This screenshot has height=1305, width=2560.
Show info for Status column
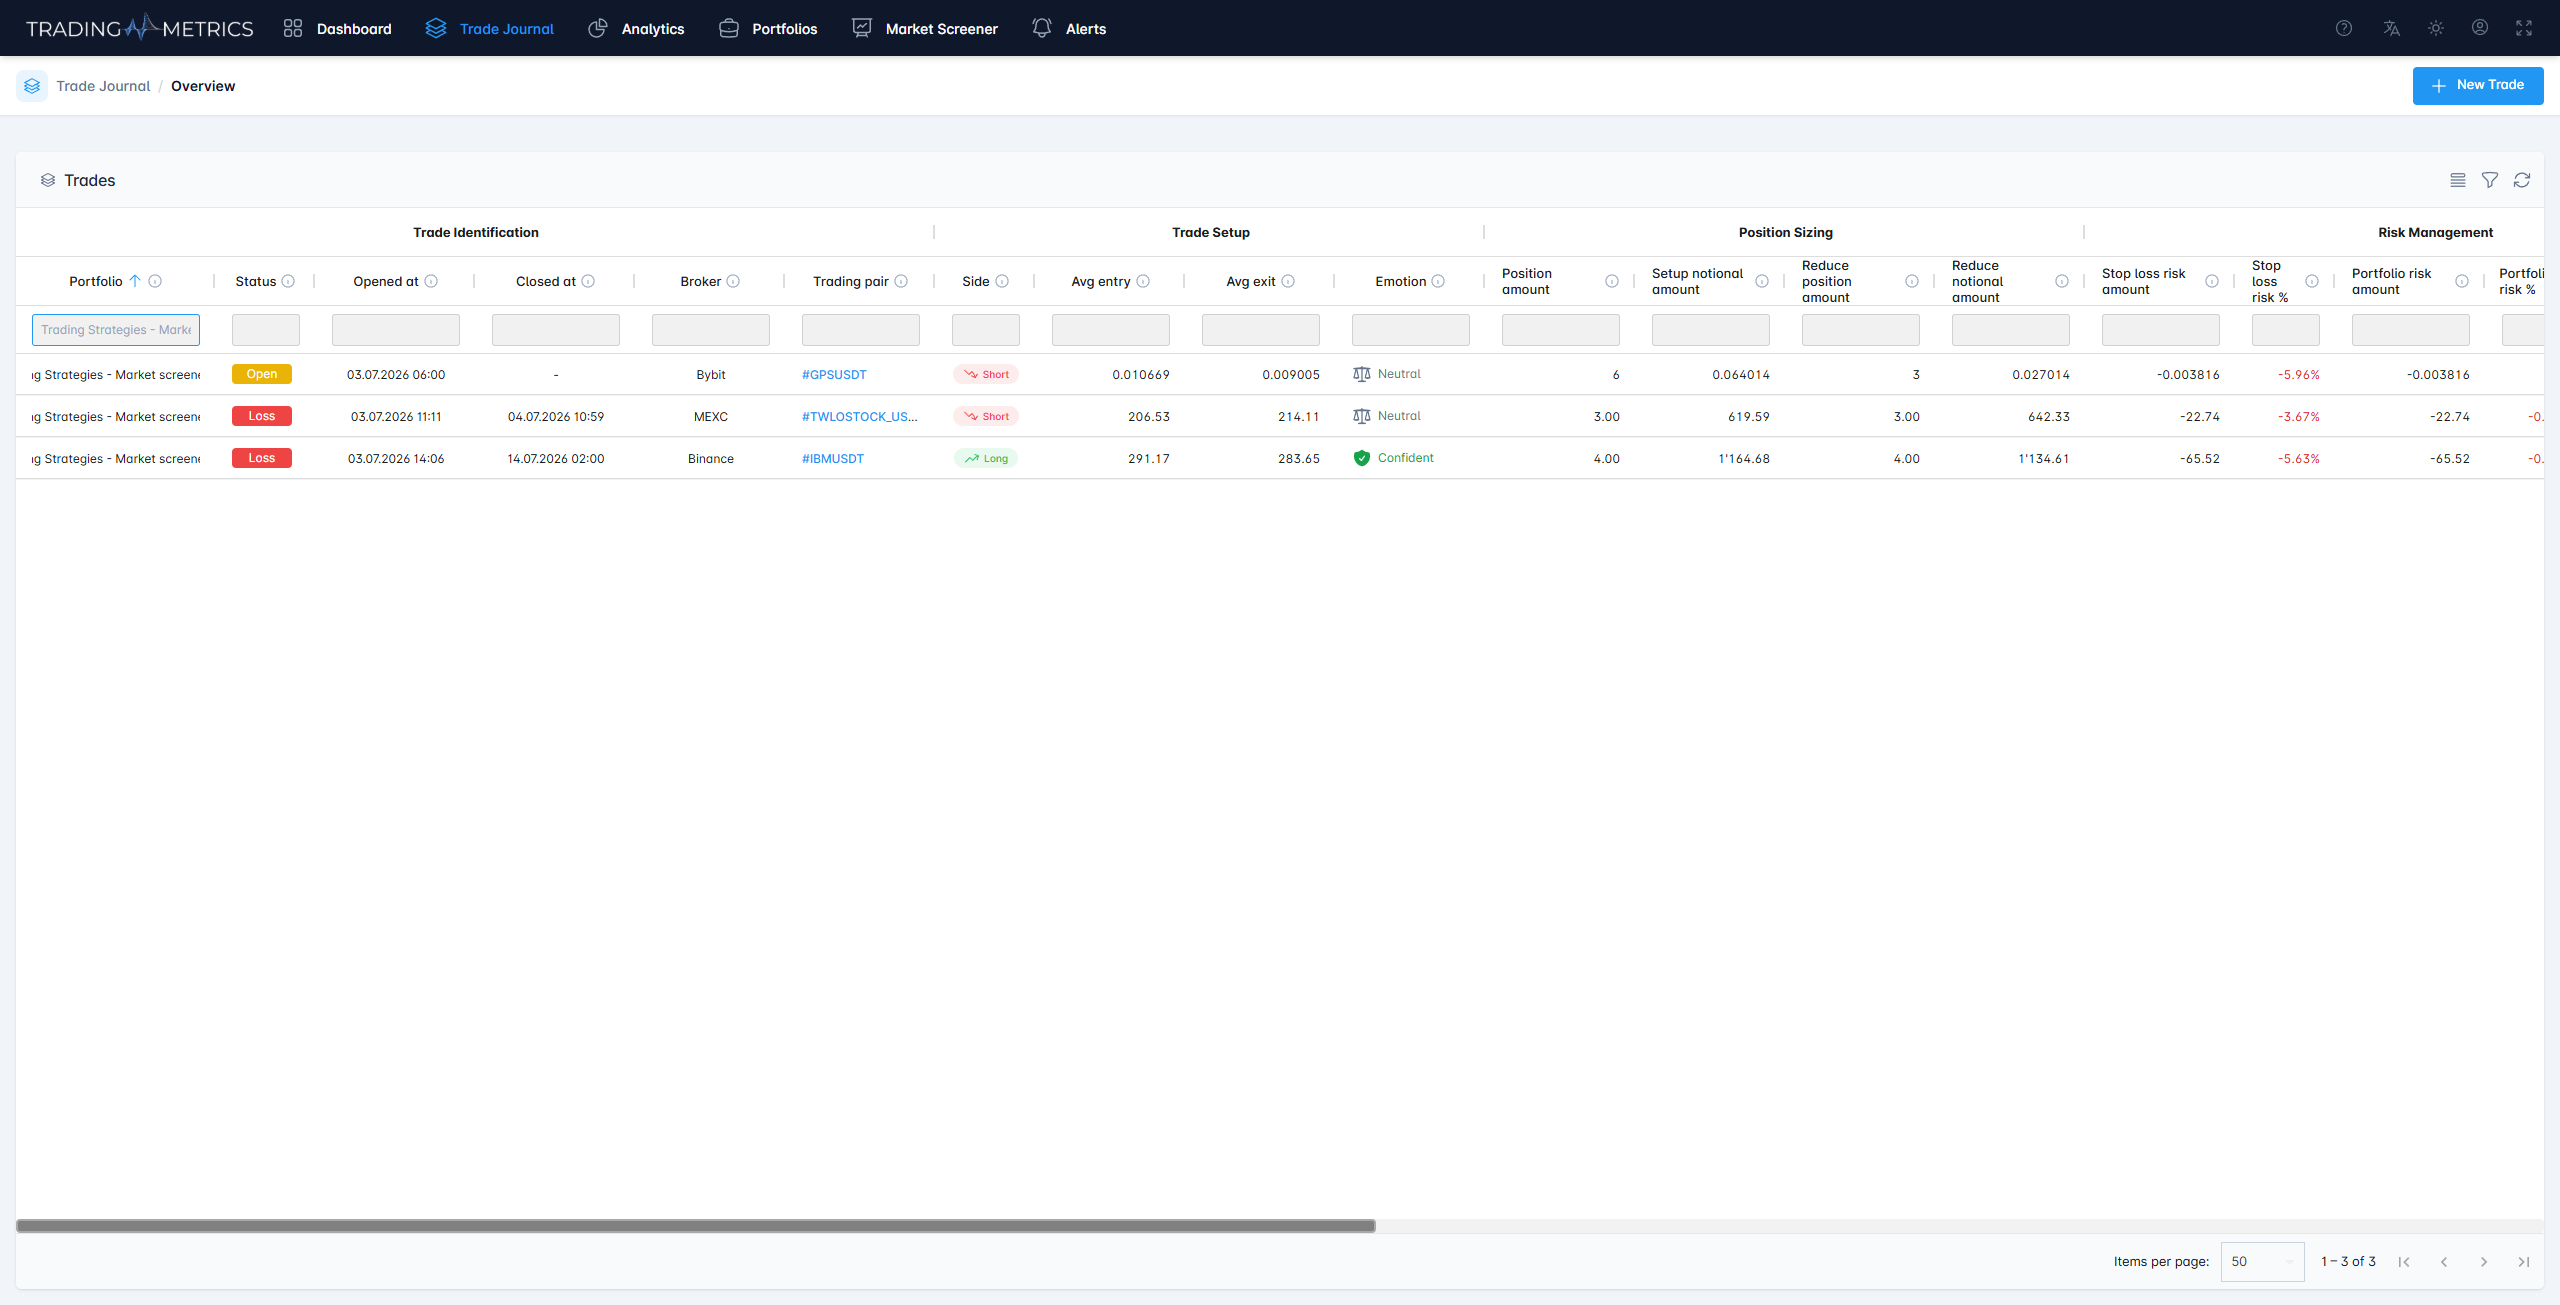tap(288, 281)
